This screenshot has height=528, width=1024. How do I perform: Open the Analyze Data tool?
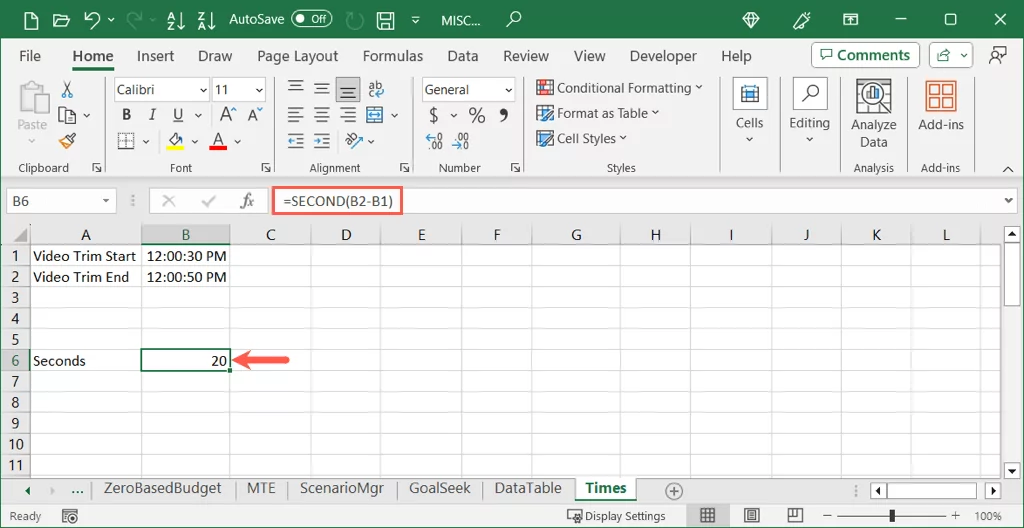[873, 113]
